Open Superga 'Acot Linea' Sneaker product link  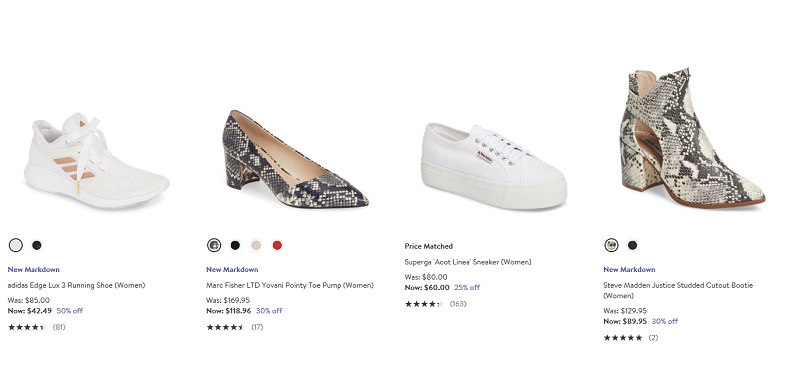[x=468, y=262]
